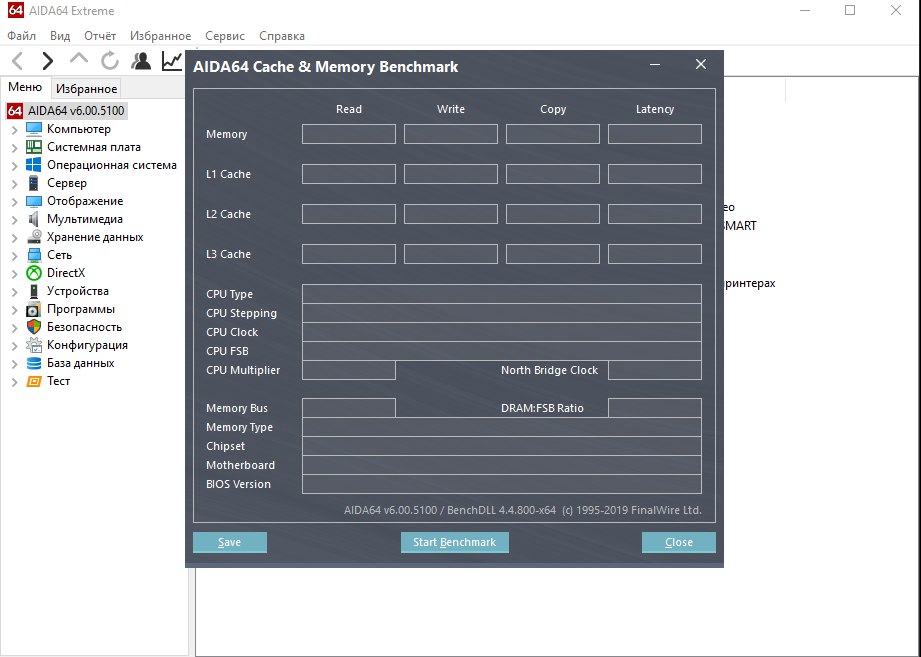Screen dimensions: 921x657
Task: Click the graph chart toolbar icon
Action: coord(172,60)
